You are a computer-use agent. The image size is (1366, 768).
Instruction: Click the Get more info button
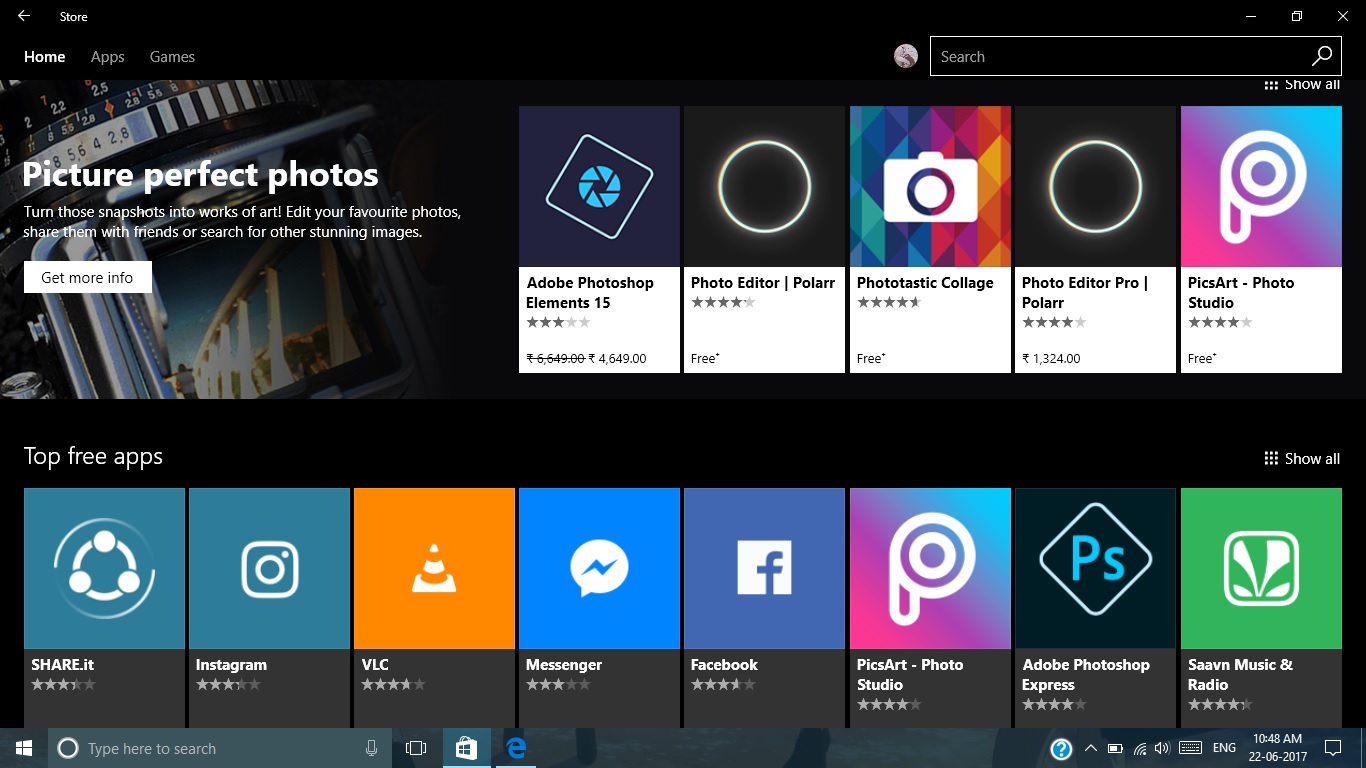[x=87, y=277]
